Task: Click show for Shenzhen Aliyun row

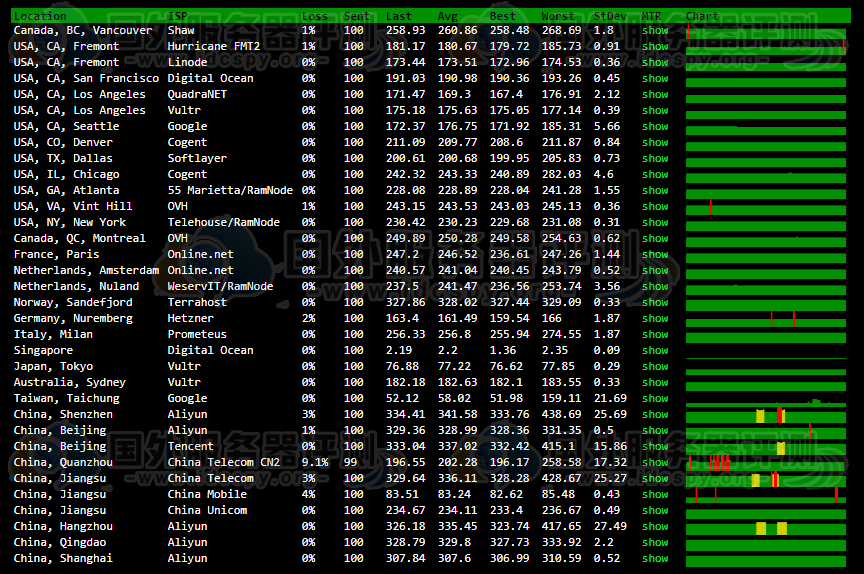Action: click(x=655, y=414)
